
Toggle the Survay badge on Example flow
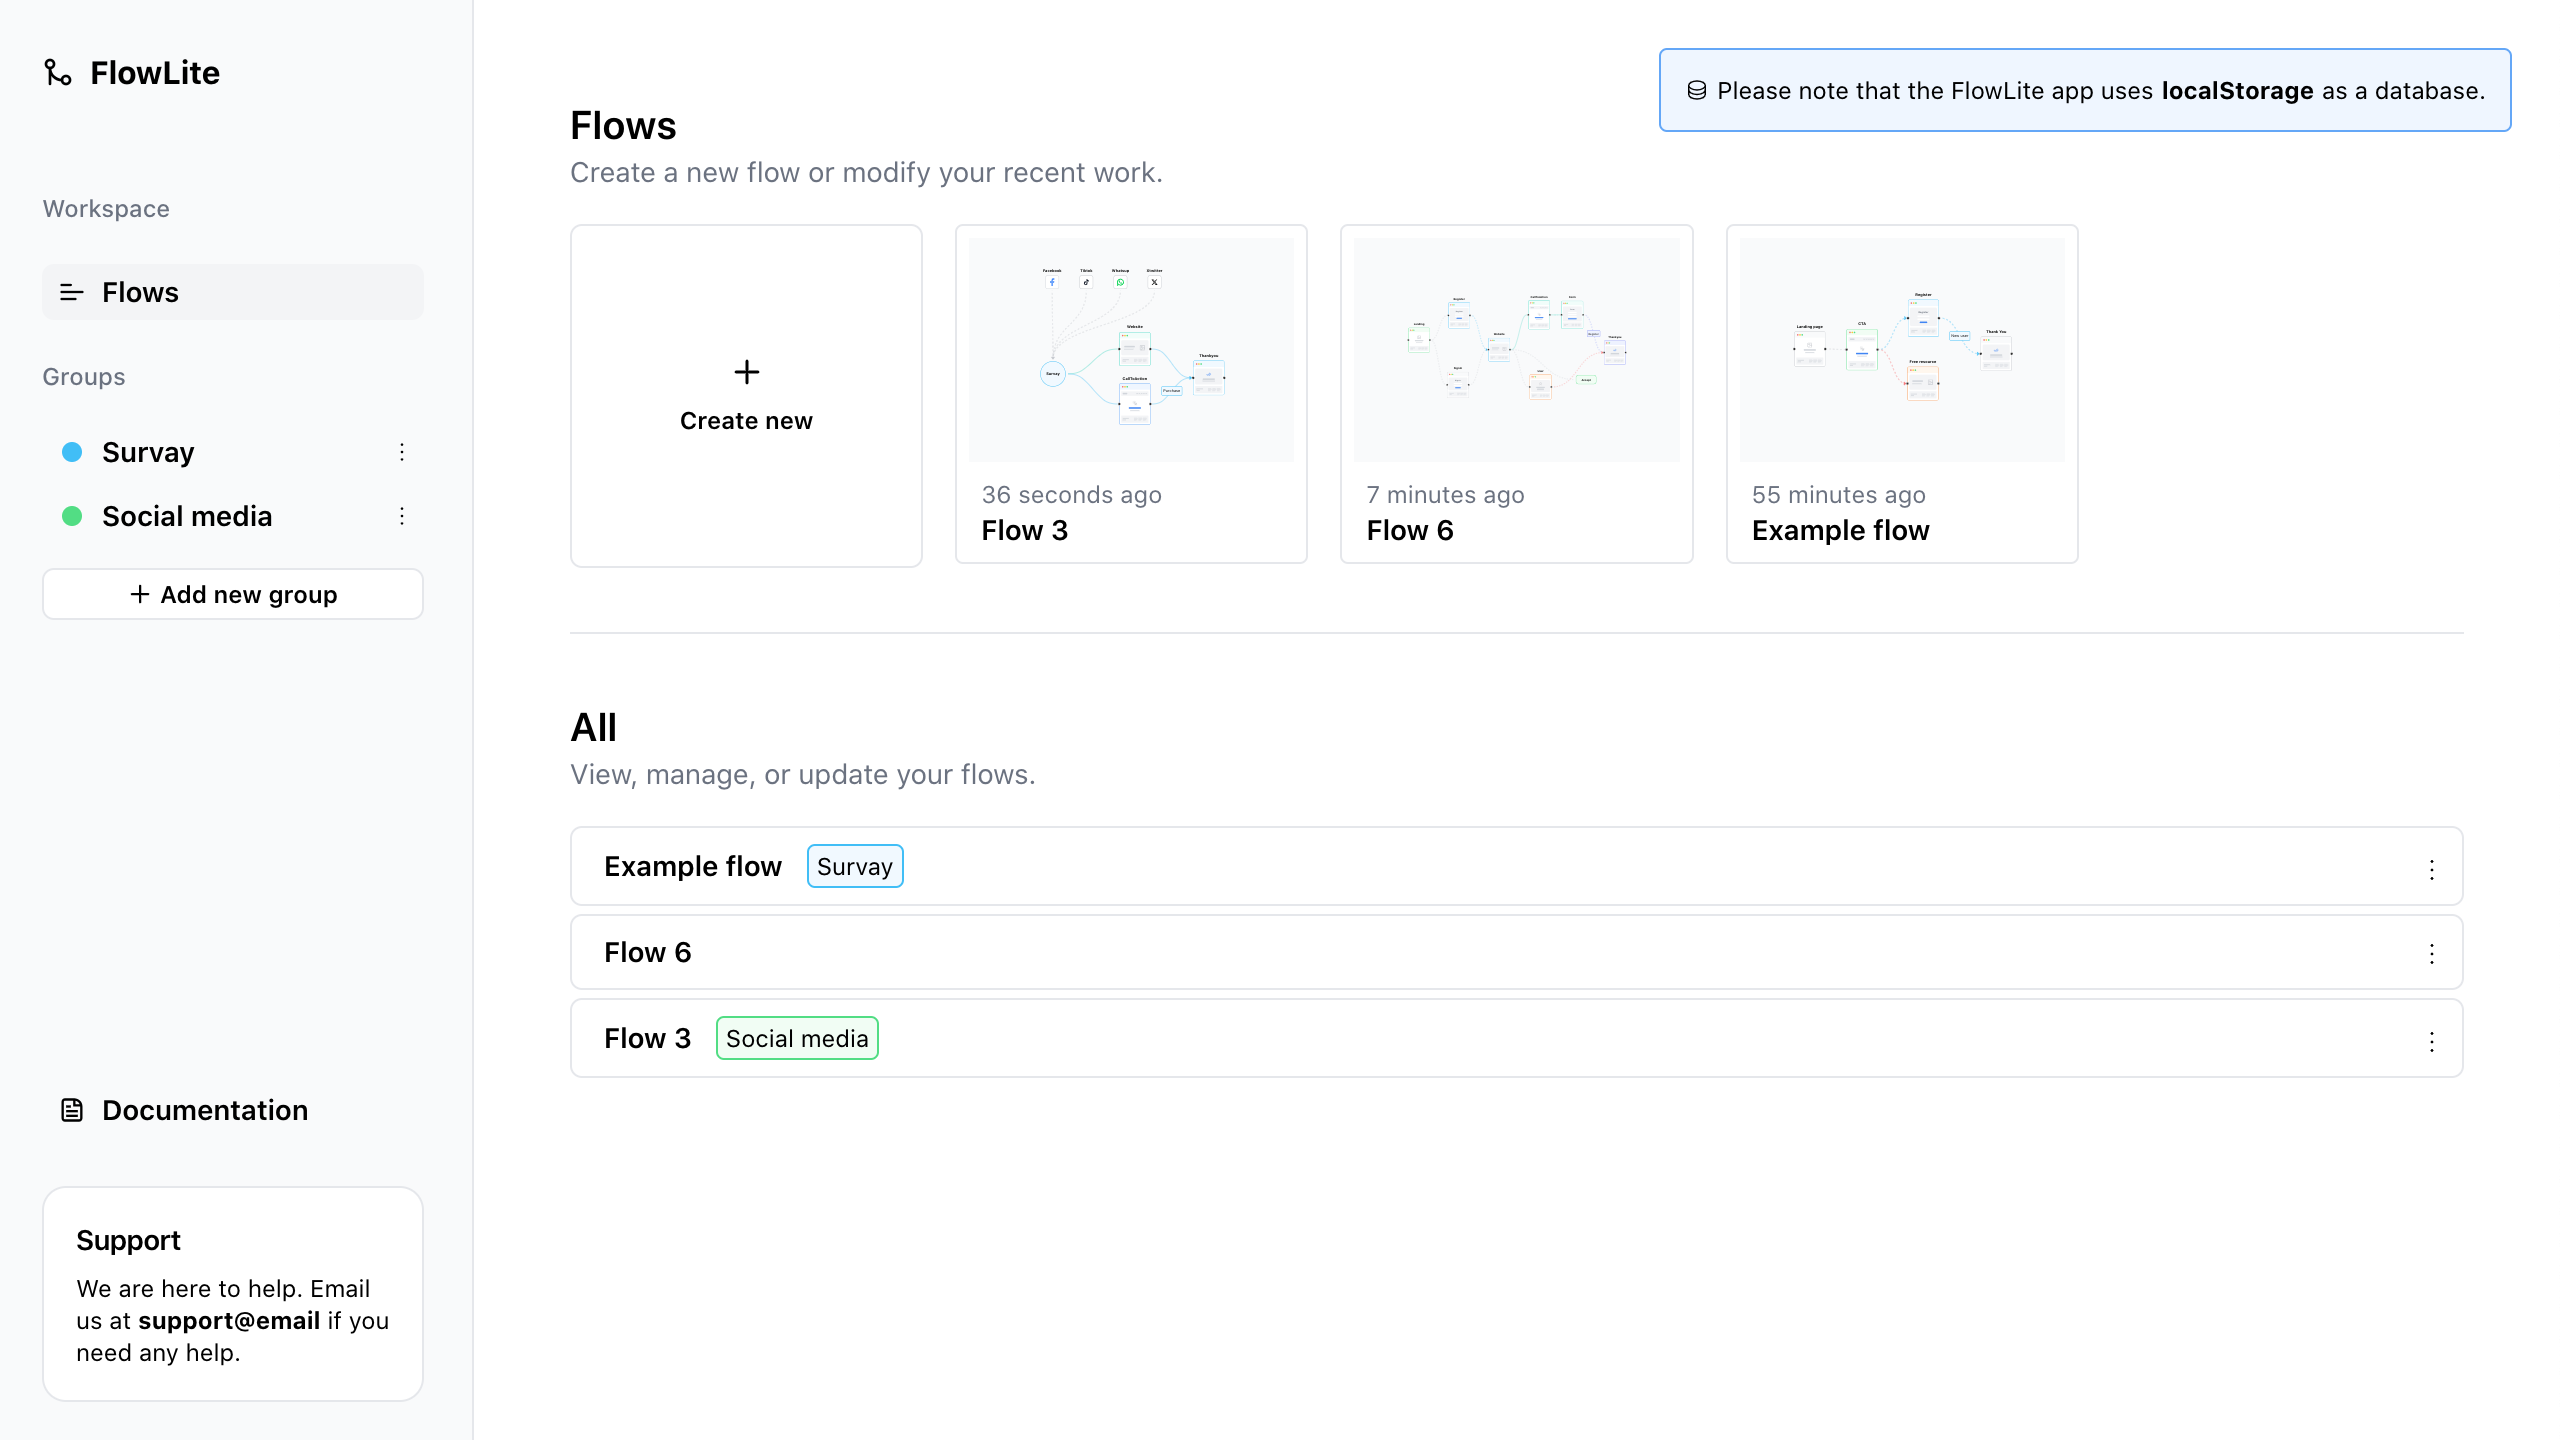point(854,865)
